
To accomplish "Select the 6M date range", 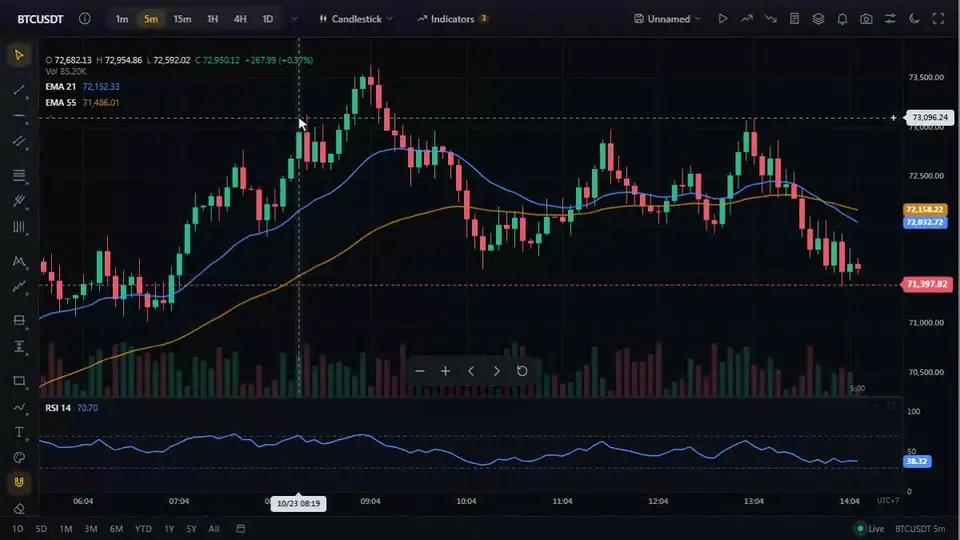I will pyautogui.click(x=116, y=529).
